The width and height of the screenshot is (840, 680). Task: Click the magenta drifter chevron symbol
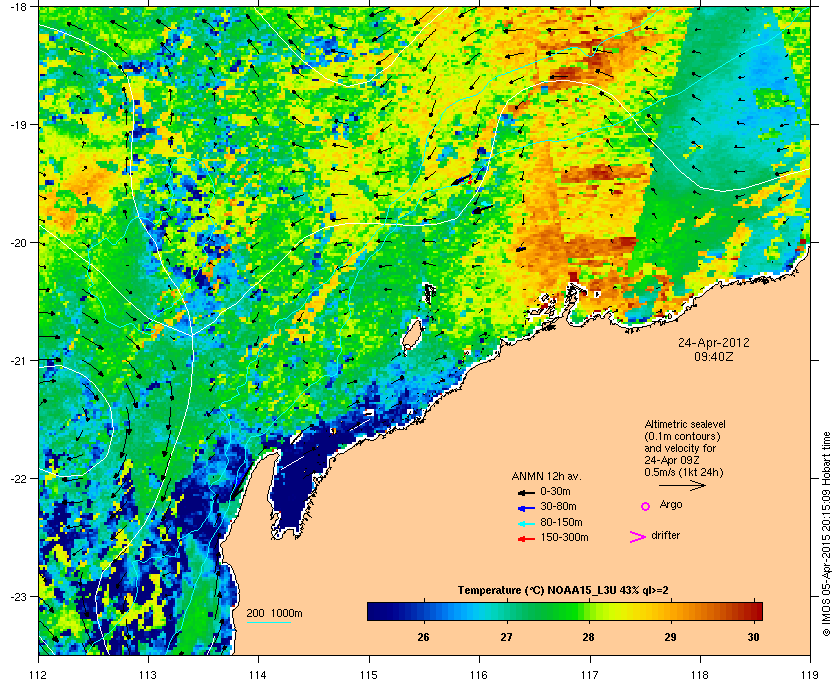click(638, 537)
